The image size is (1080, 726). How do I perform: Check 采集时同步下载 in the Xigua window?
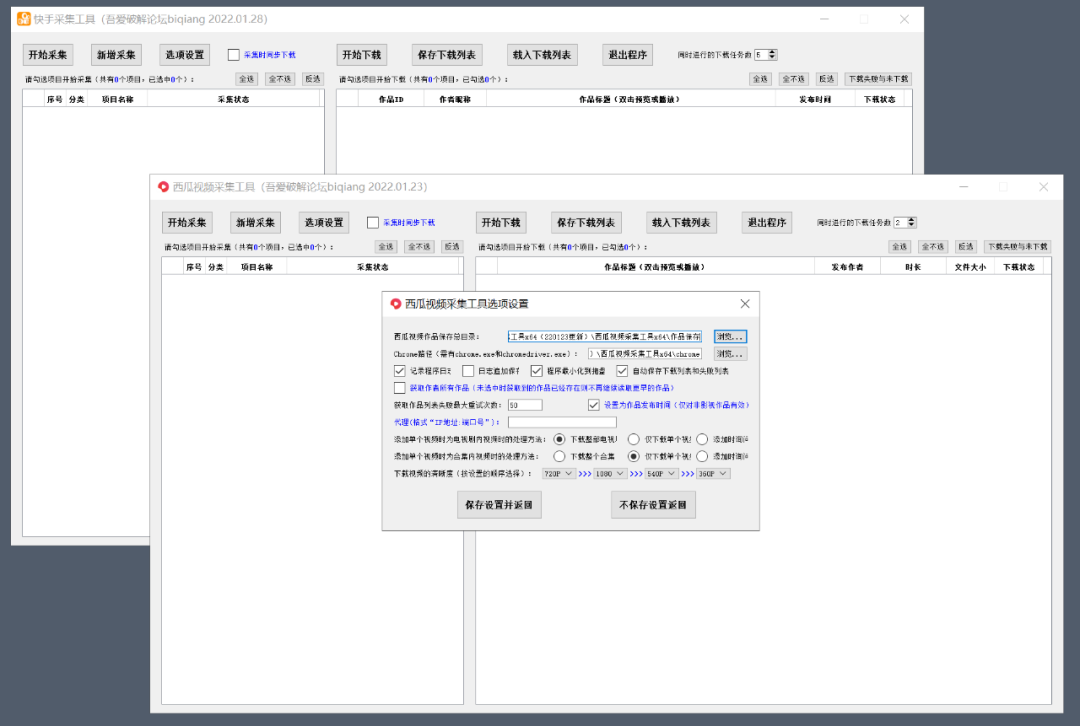(x=373, y=222)
